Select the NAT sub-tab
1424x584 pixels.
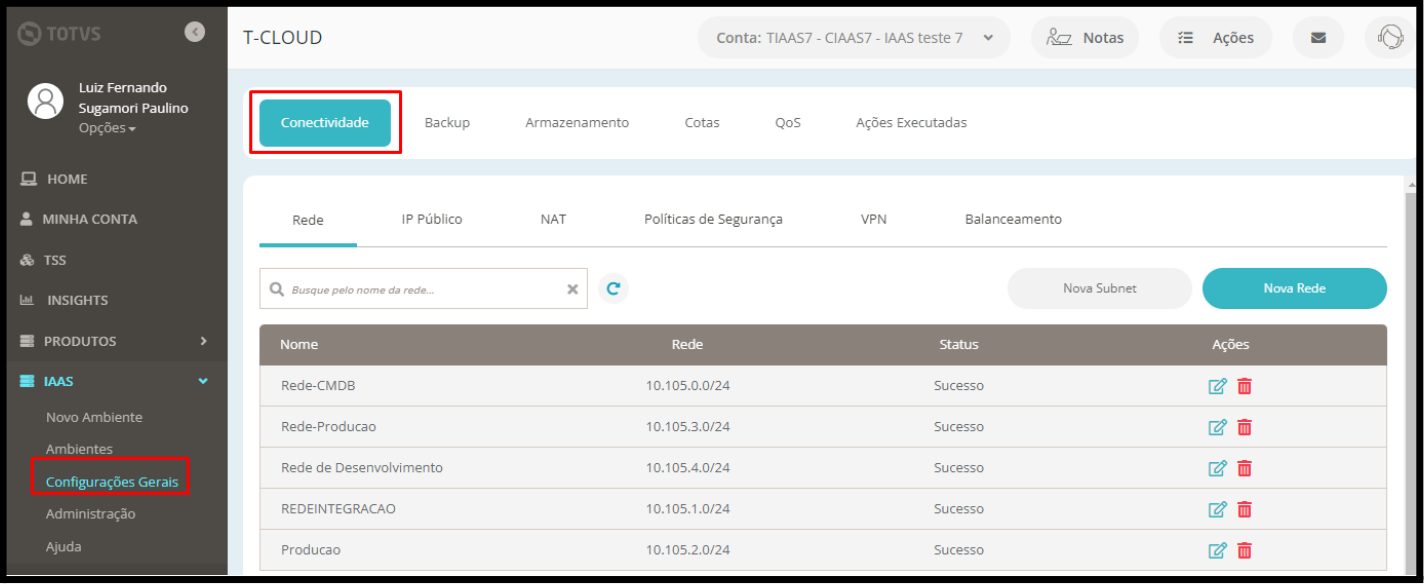(x=553, y=219)
